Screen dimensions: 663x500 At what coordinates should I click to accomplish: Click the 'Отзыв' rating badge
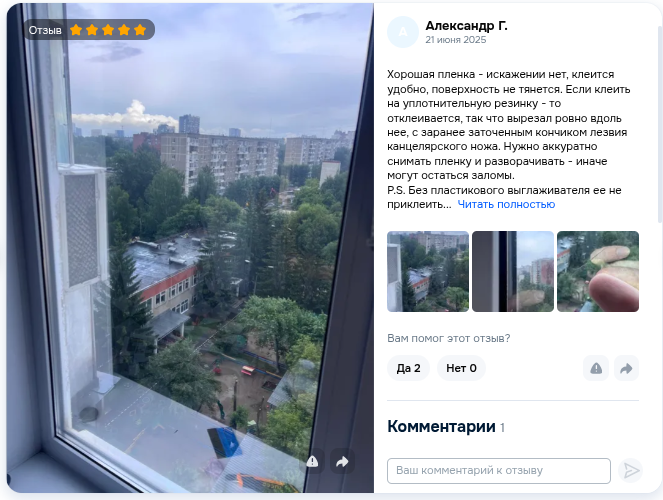click(89, 30)
